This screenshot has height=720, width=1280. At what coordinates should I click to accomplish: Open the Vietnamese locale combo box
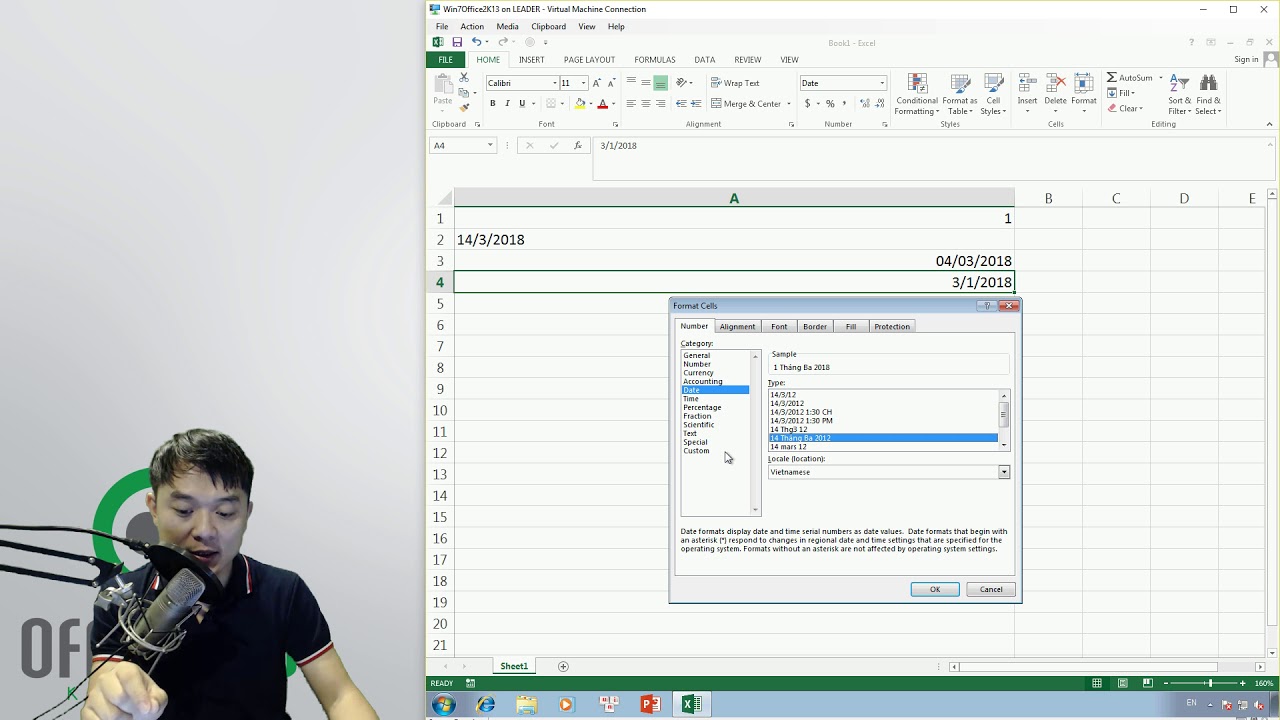click(x=889, y=472)
